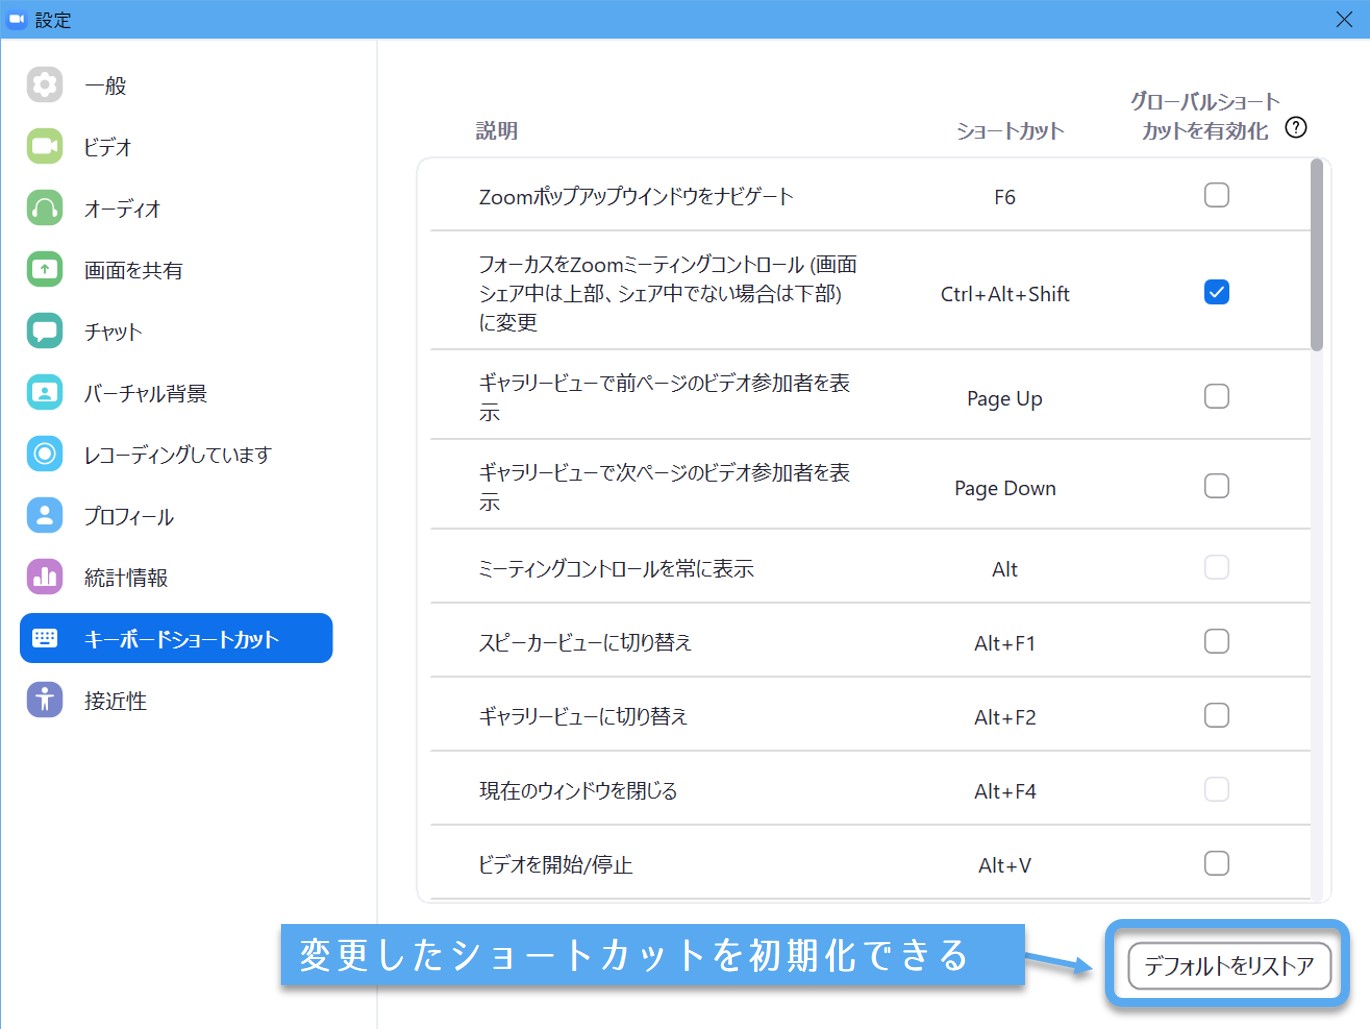Click the フォーカスをZoomミーティングコントロール description
The height and width of the screenshot is (1029, 1370).
[x=668, y=293]
